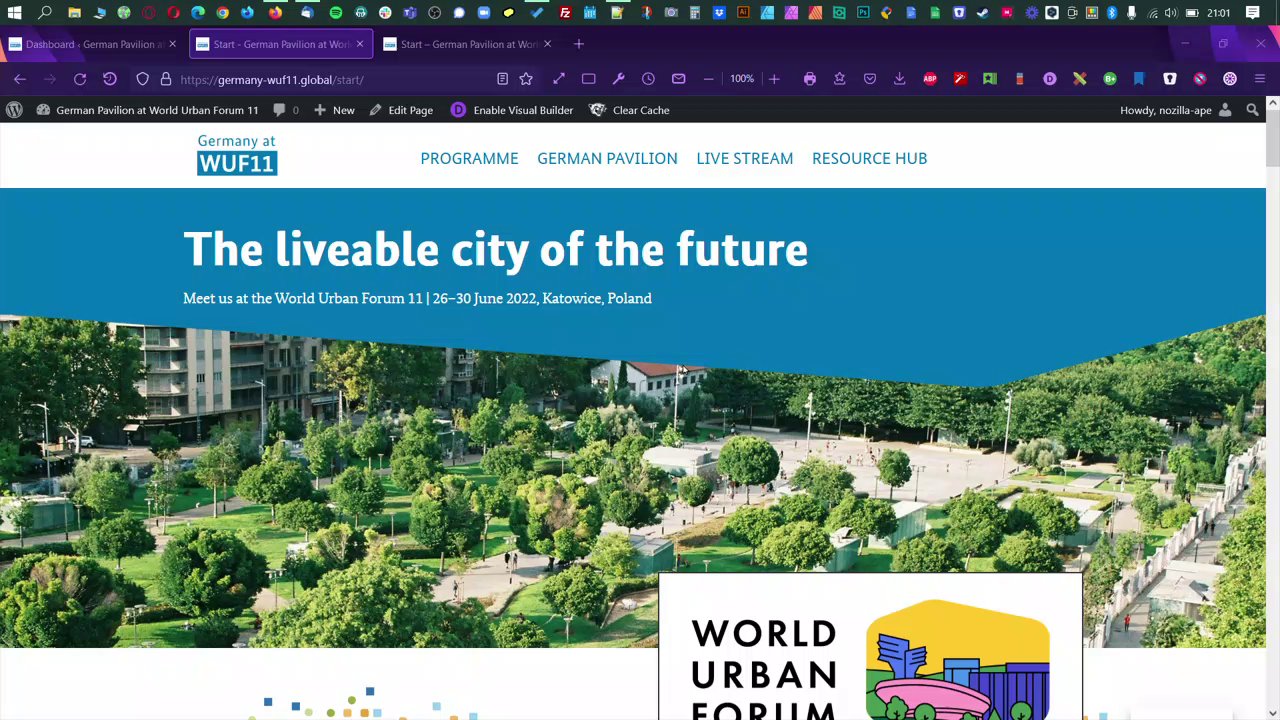Open Photoshop from the taskbar
Image resolution: width=1280 pixels, height=720 pixels.
(862, 13)
